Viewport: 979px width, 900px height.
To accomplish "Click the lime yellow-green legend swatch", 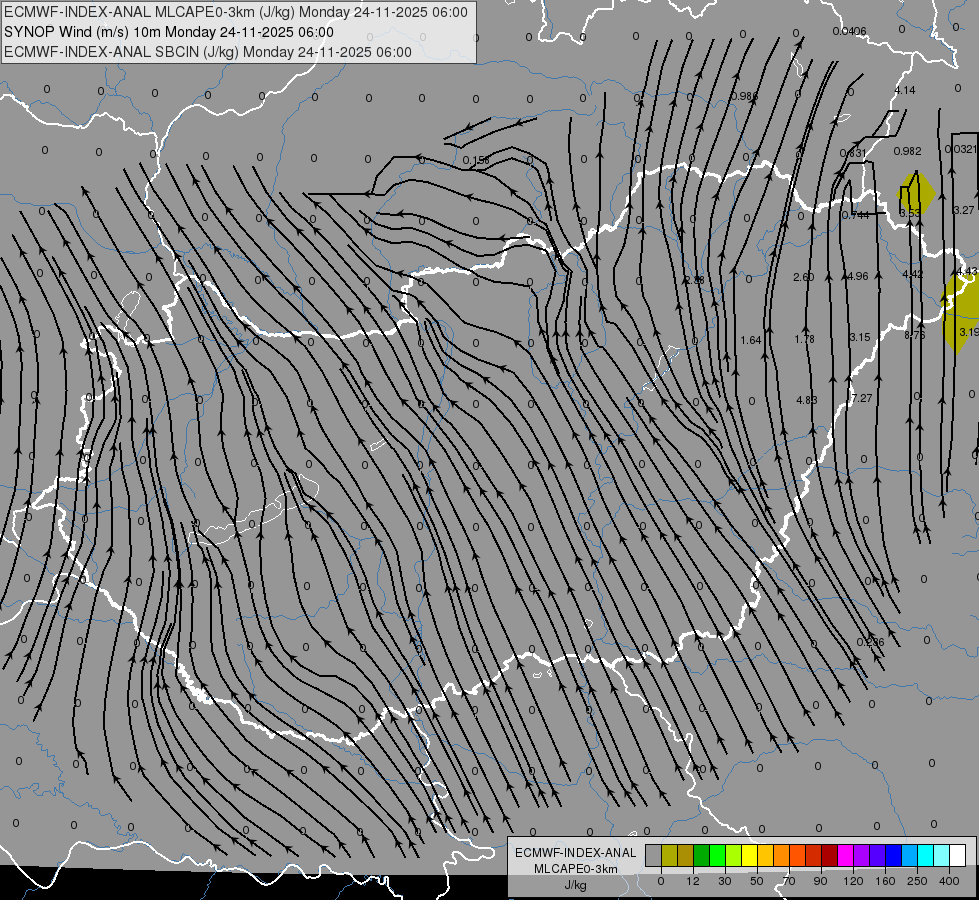I will (734, 855).
